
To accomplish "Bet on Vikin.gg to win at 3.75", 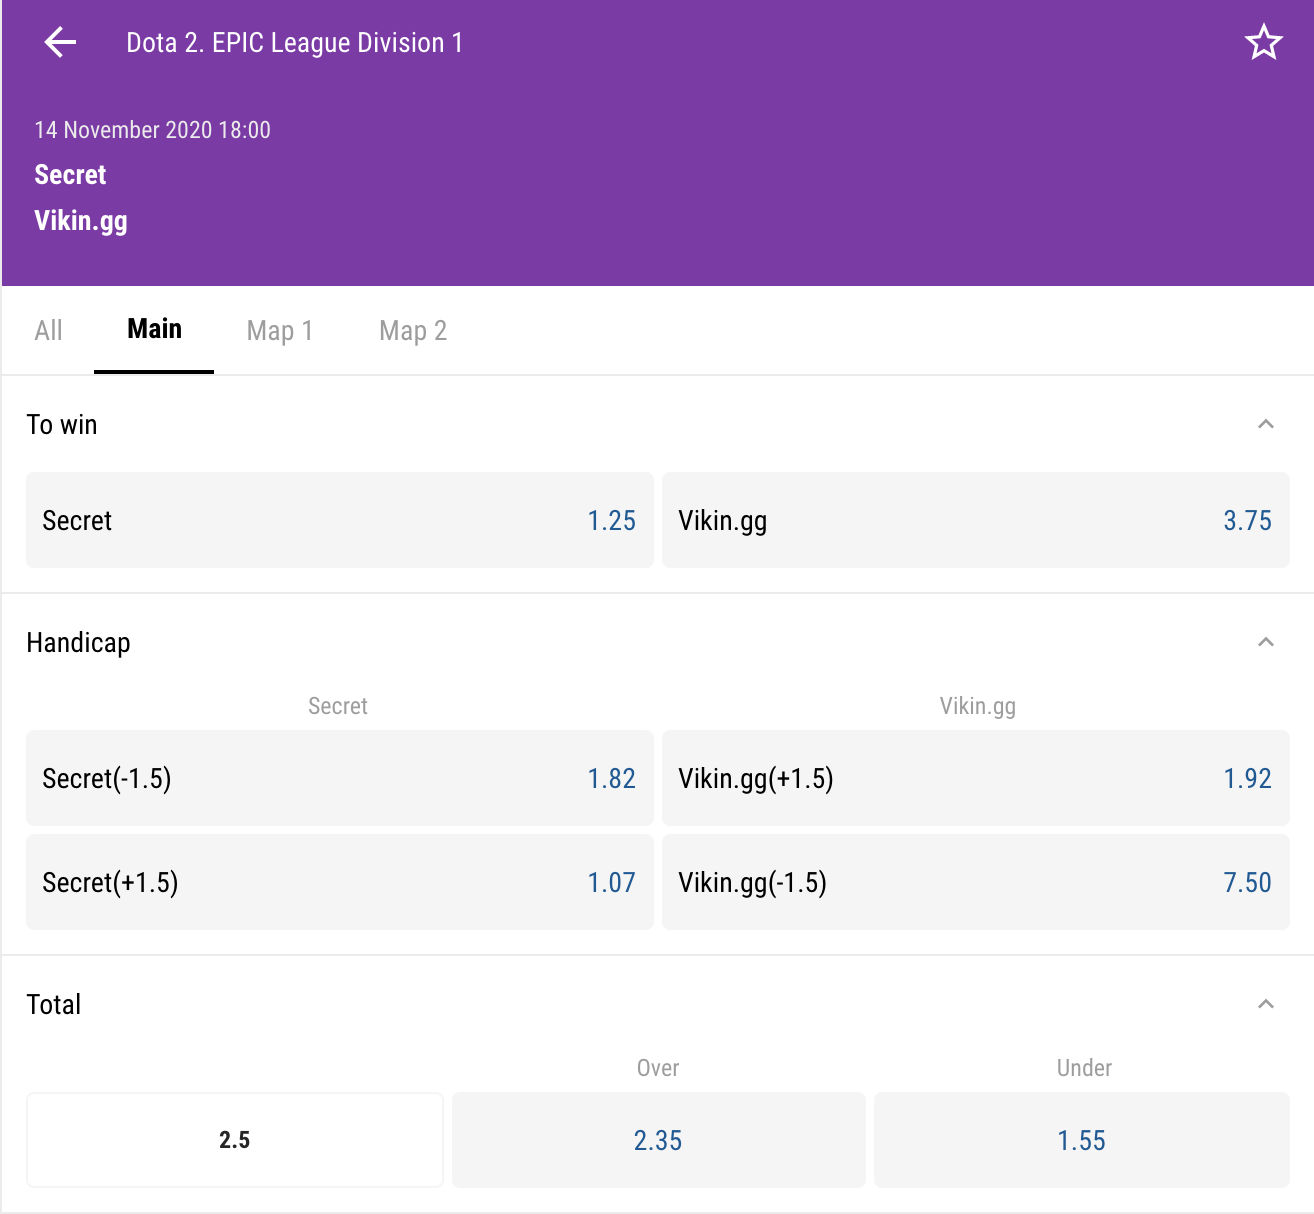I will pos(976,520).
